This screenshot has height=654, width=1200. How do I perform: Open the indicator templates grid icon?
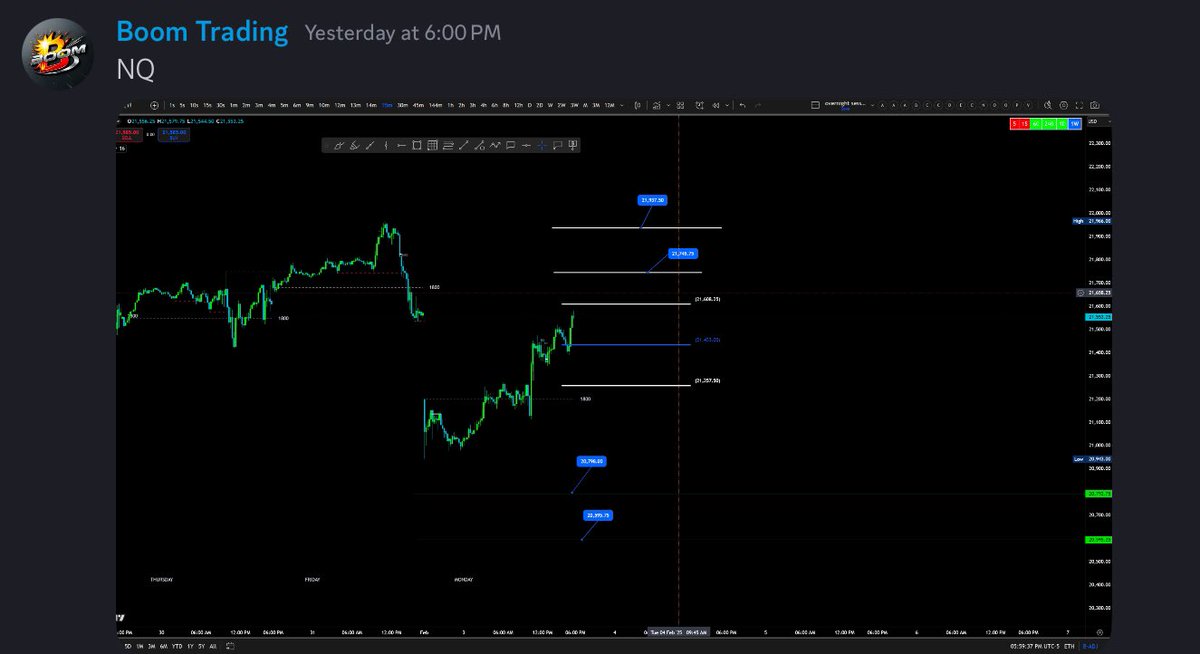[680, 104]
